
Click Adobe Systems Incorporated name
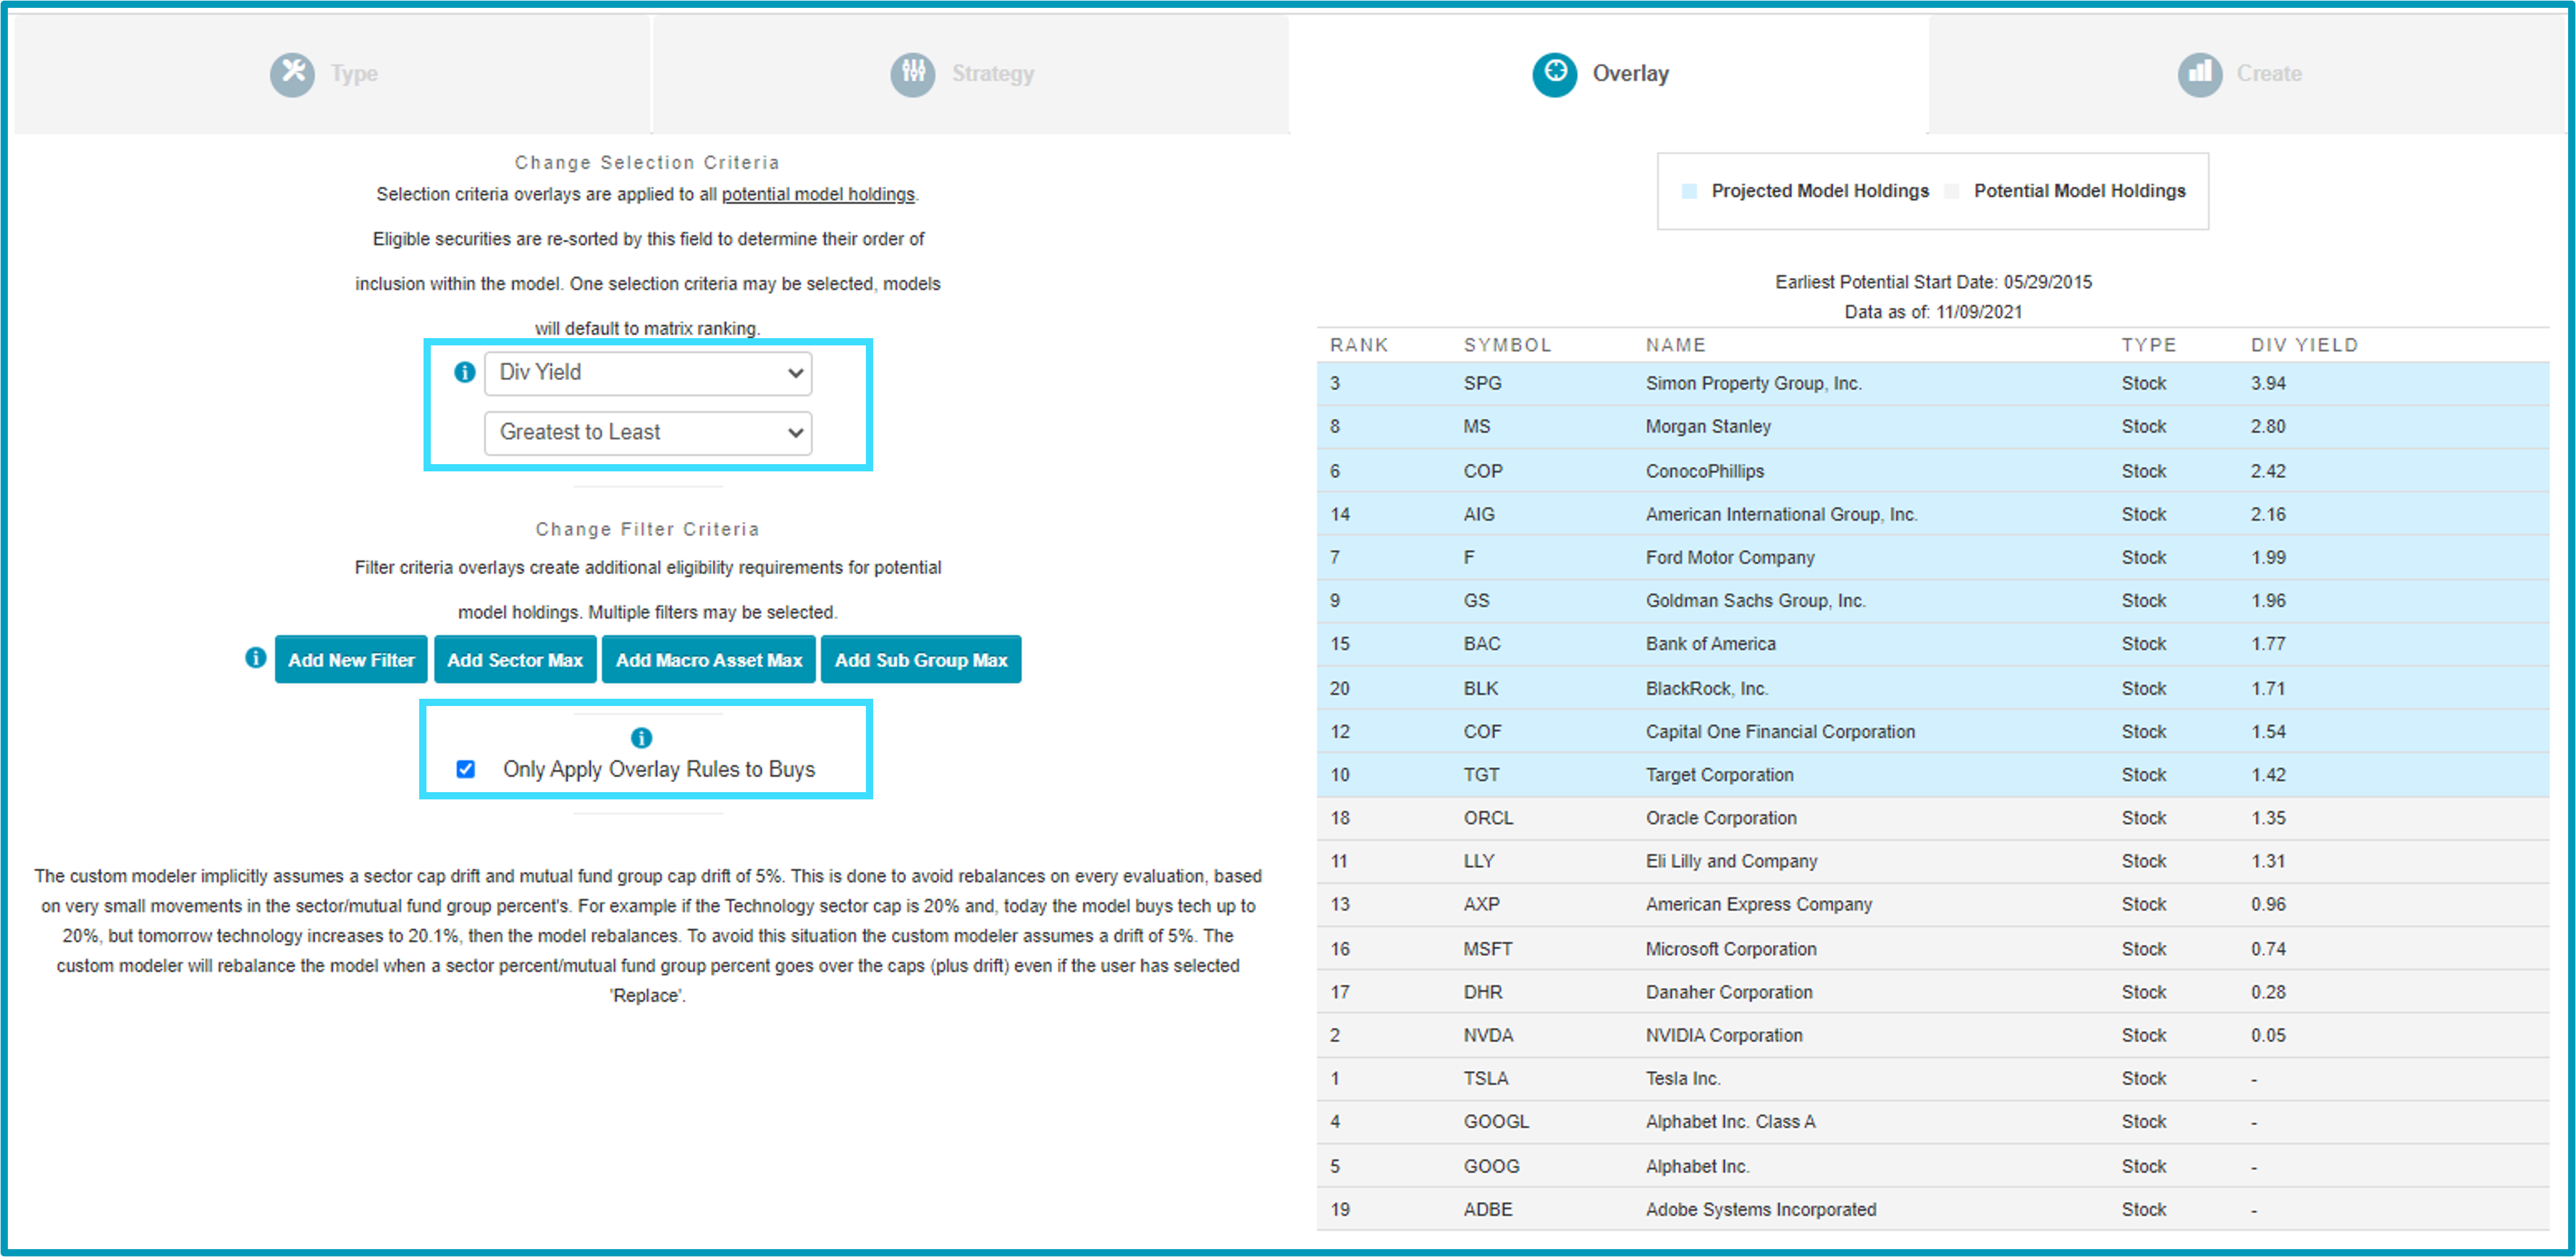[x=1761, y=1209]
